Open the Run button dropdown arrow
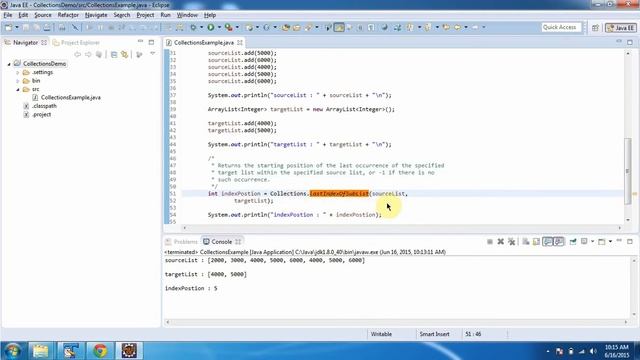 219,27
